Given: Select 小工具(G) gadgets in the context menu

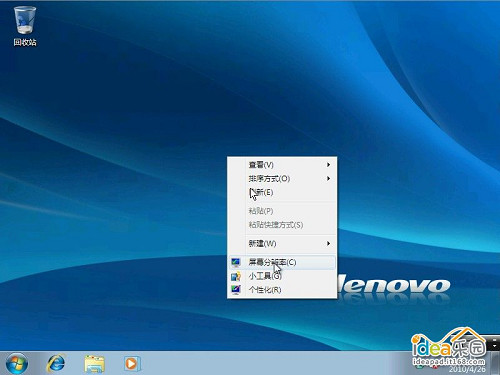Looking at the screenshot, I should [282, 276].
